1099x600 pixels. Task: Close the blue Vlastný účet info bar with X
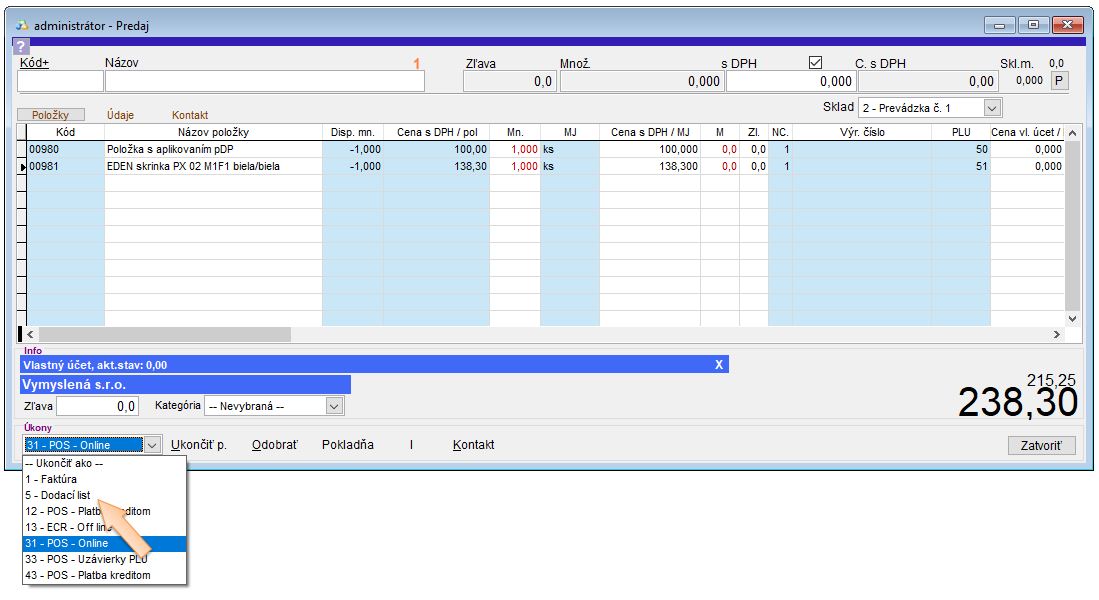click(718, 365)
